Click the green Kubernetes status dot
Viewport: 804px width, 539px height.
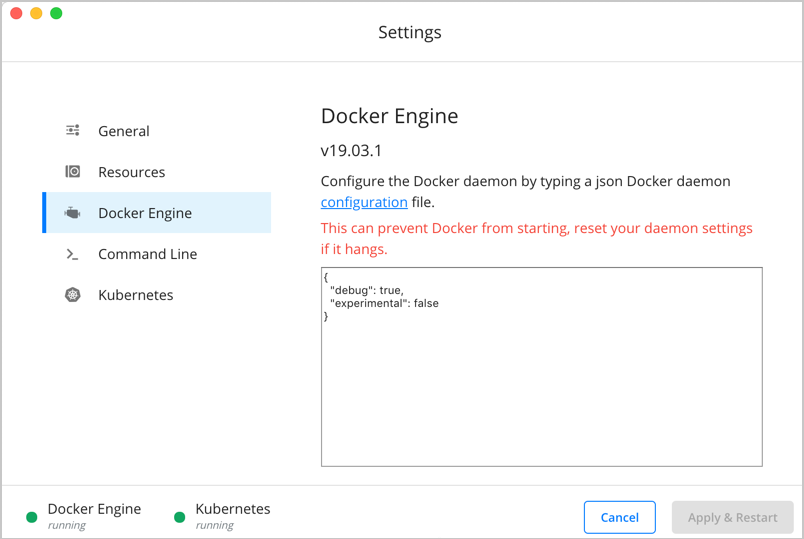click(180, 517)
